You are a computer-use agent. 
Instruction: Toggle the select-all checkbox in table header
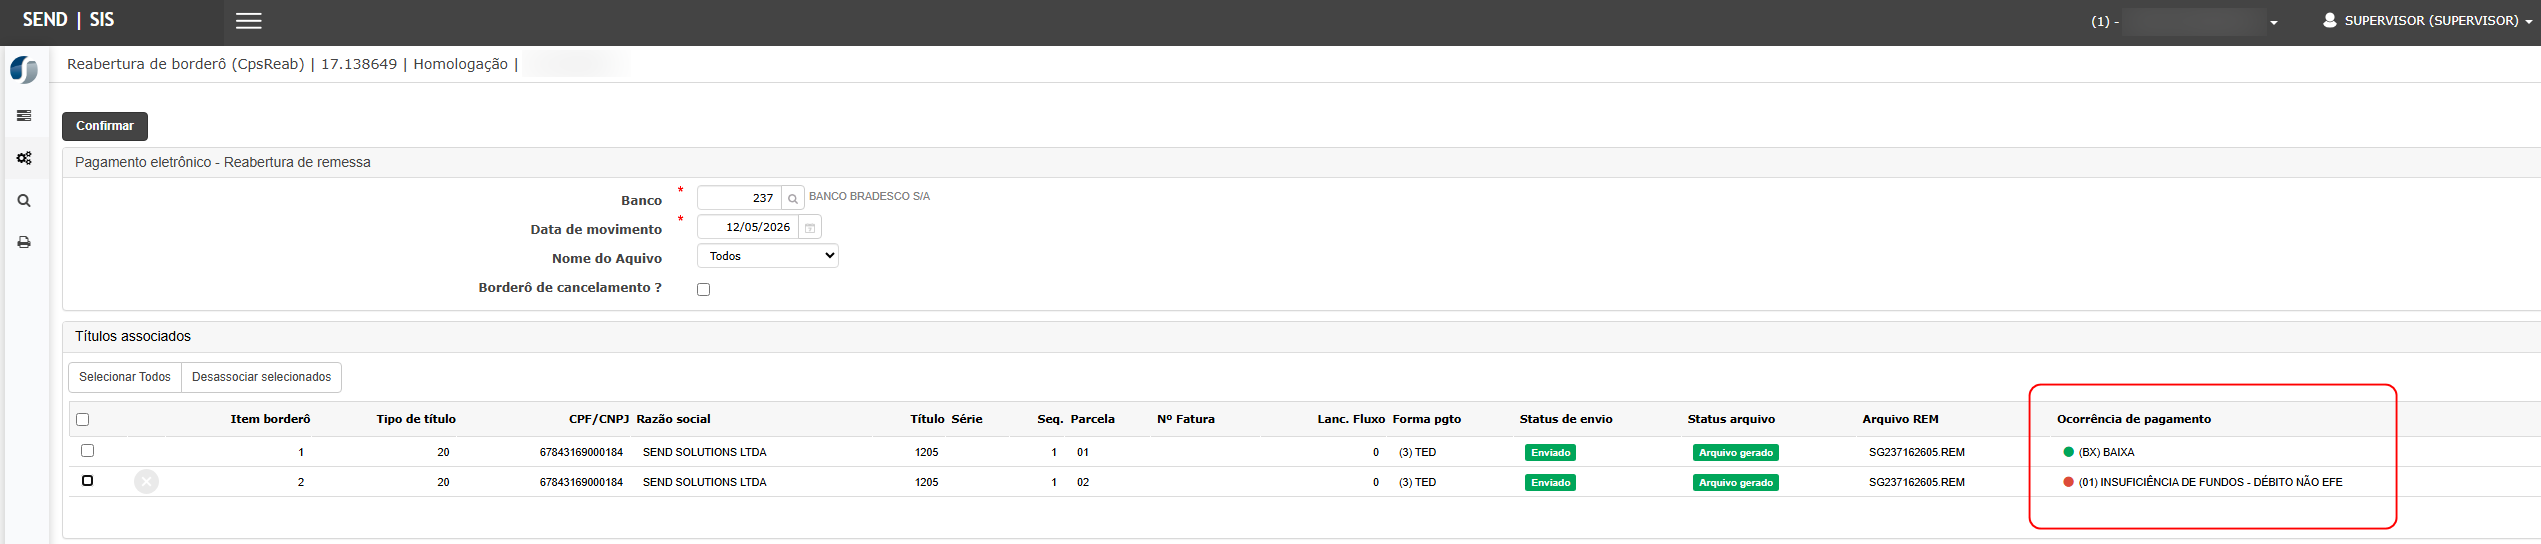click(x=83, y=419)
